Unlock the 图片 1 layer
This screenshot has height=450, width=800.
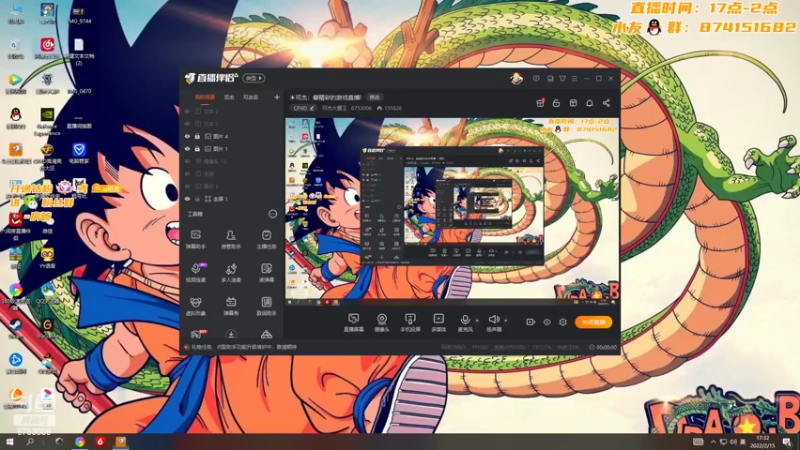(197, 149)
